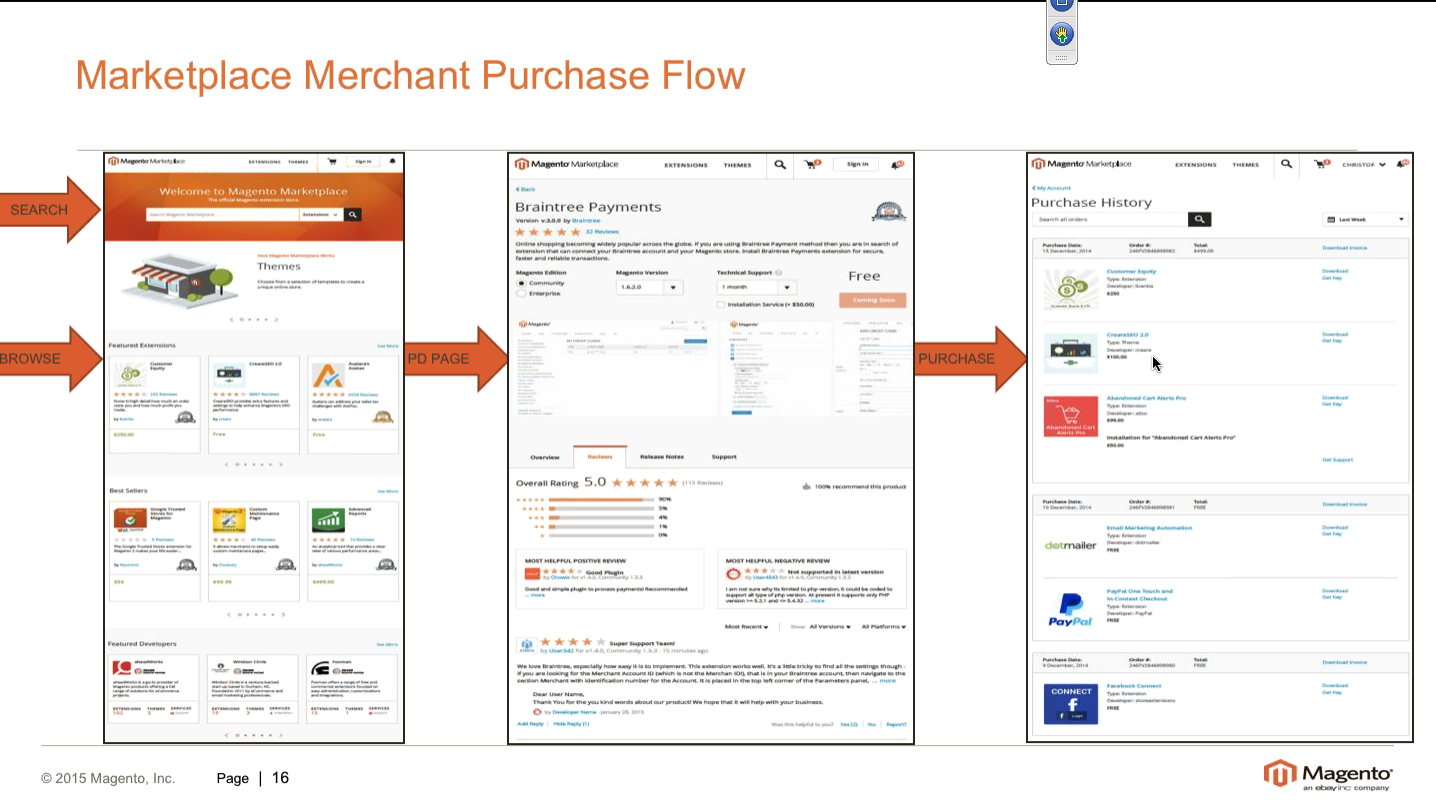
Task: Click the Report? link under review
Action: click(896, 723)
